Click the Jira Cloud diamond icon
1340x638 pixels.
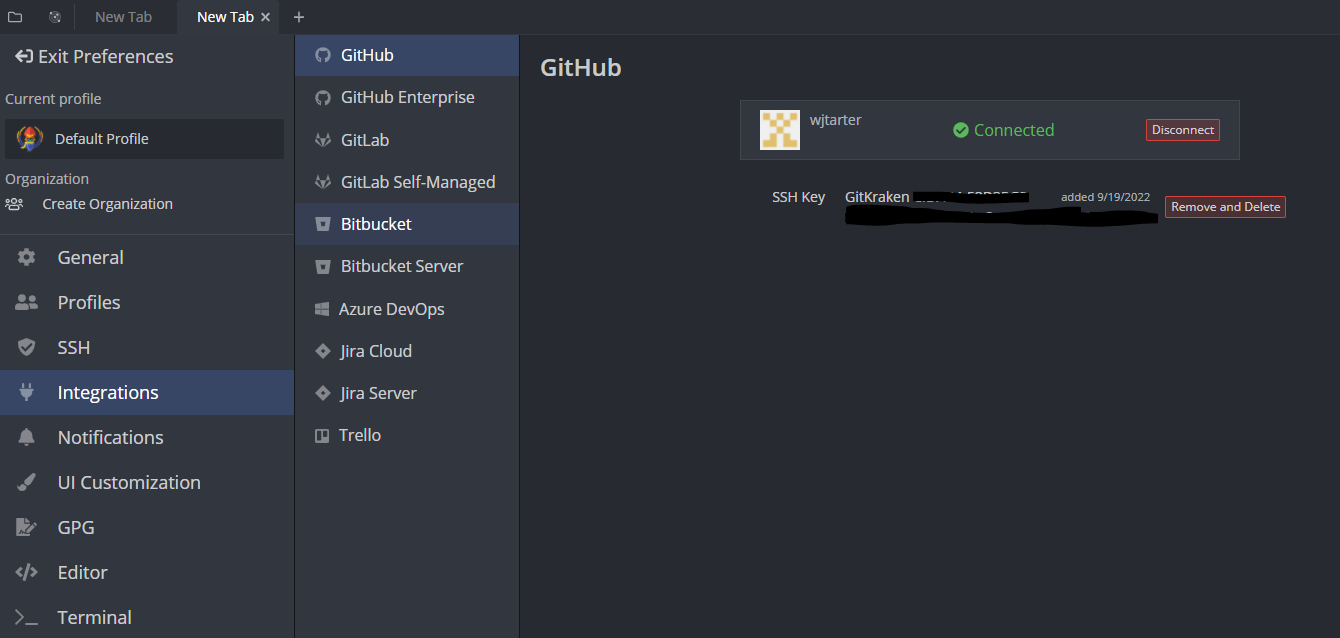coord(322,351)
